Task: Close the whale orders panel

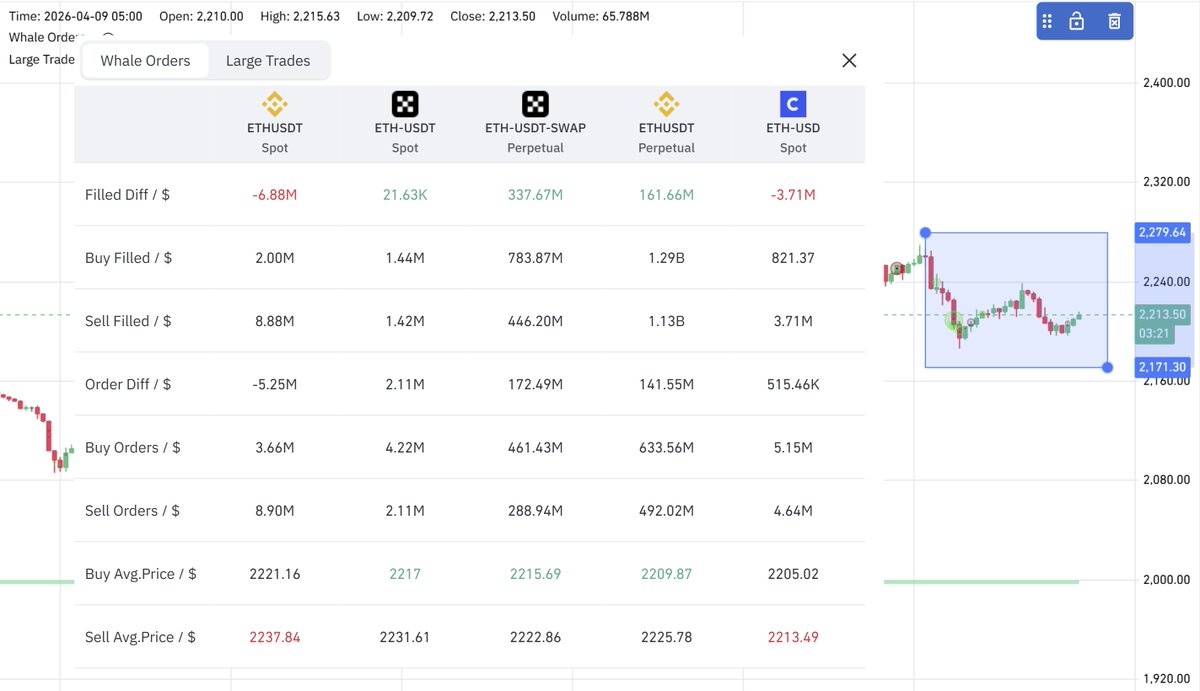Action: click(x=849, y=60)
